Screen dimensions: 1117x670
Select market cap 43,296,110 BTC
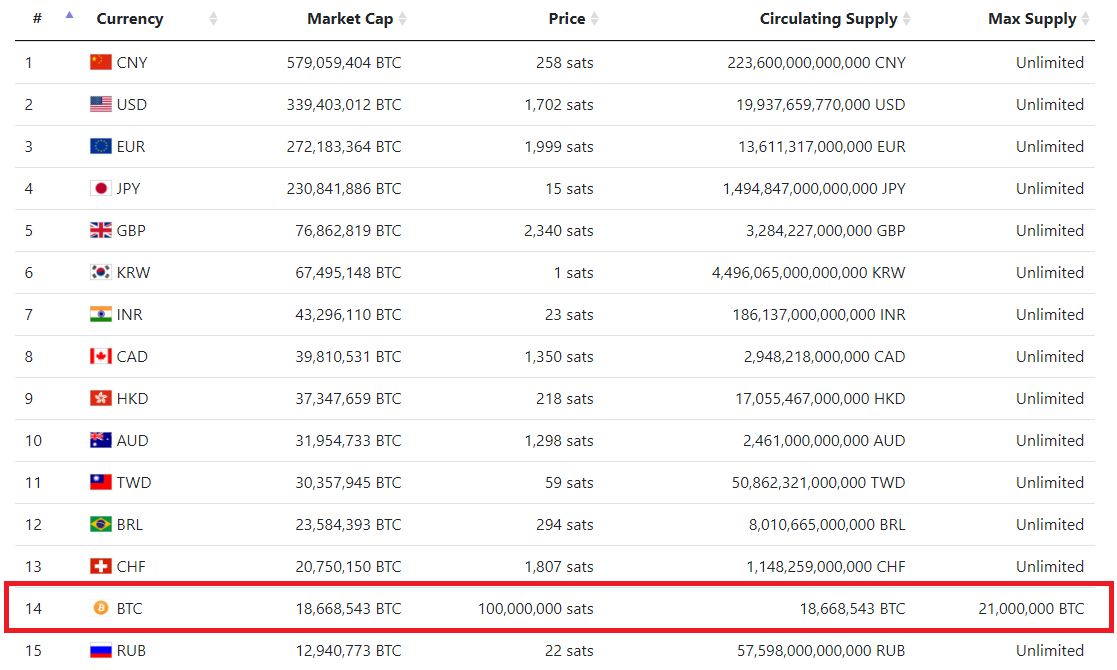click(348, 315)
